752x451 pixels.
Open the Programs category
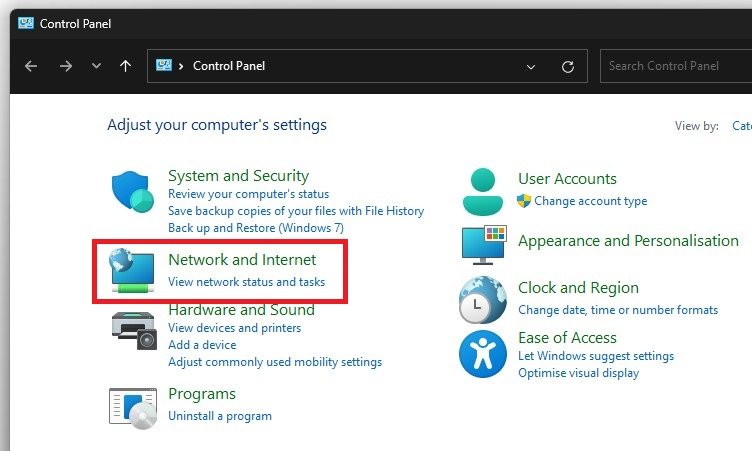tap(202, 394)
